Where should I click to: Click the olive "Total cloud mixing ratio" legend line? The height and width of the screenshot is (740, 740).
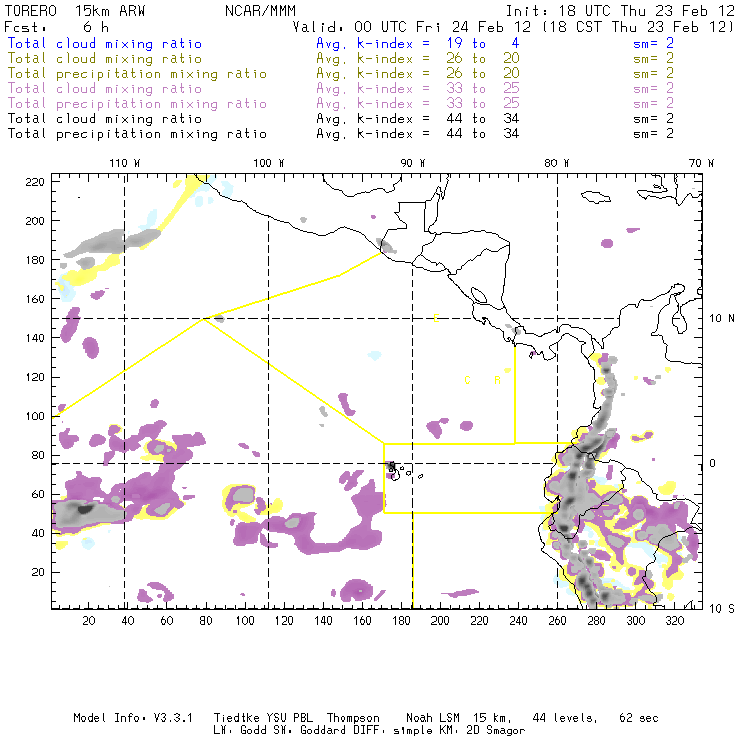click(x=105, y=59)
